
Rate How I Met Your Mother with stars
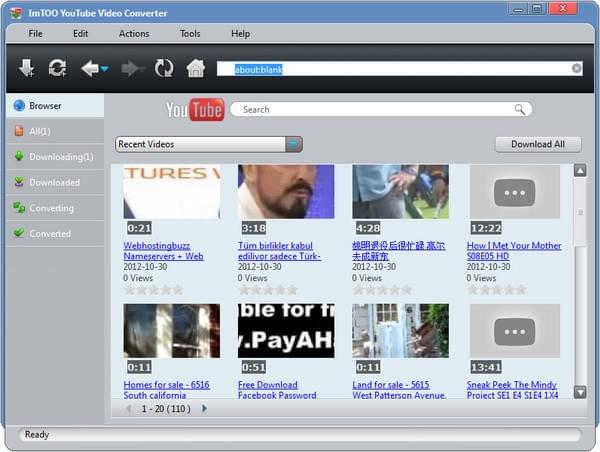(497, 290)
